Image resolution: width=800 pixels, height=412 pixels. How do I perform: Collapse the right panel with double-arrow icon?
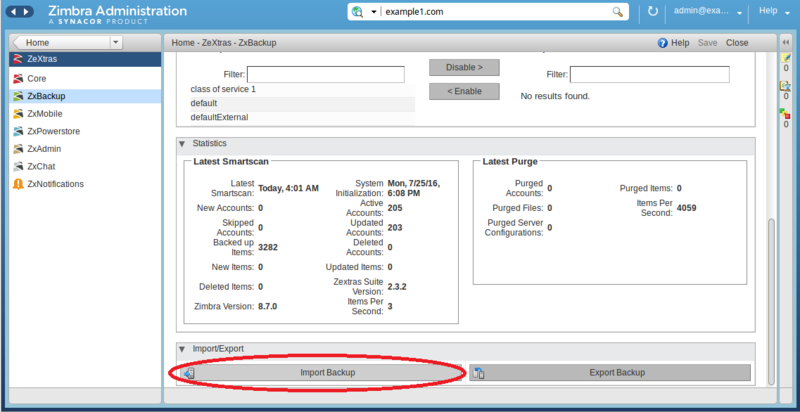(786, 43)
